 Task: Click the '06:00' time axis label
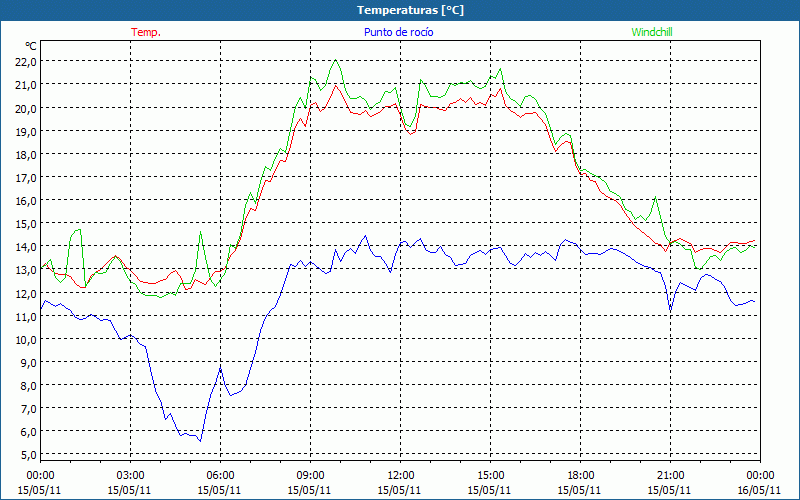coord(220,475)
